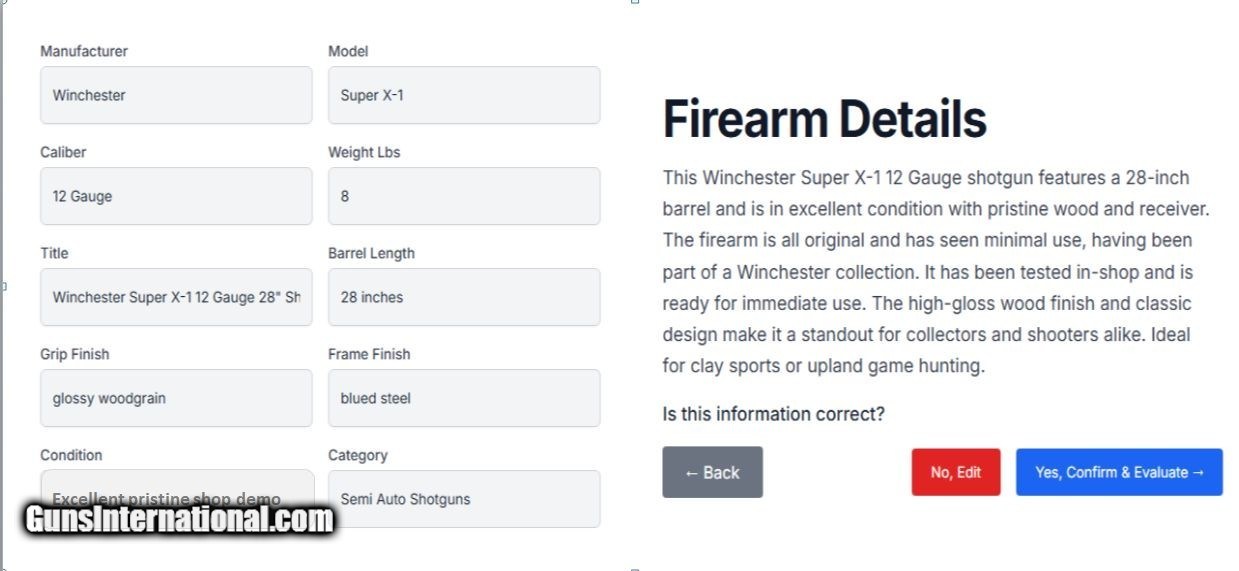The width and height of the screenshot is (1239, 571).
Task: Click the Weight Lbs label text
Action: 364,153
